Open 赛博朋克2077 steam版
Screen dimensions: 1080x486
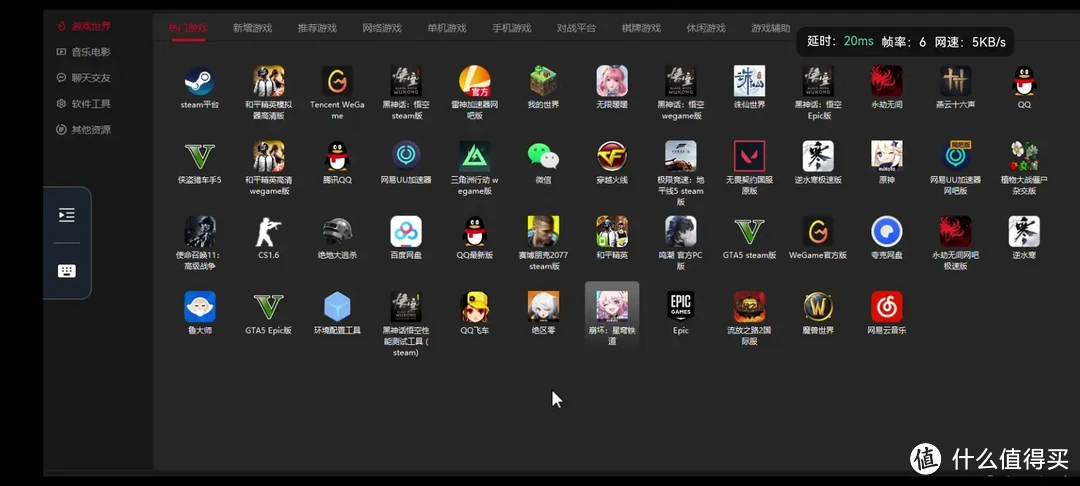pos(543,231)
